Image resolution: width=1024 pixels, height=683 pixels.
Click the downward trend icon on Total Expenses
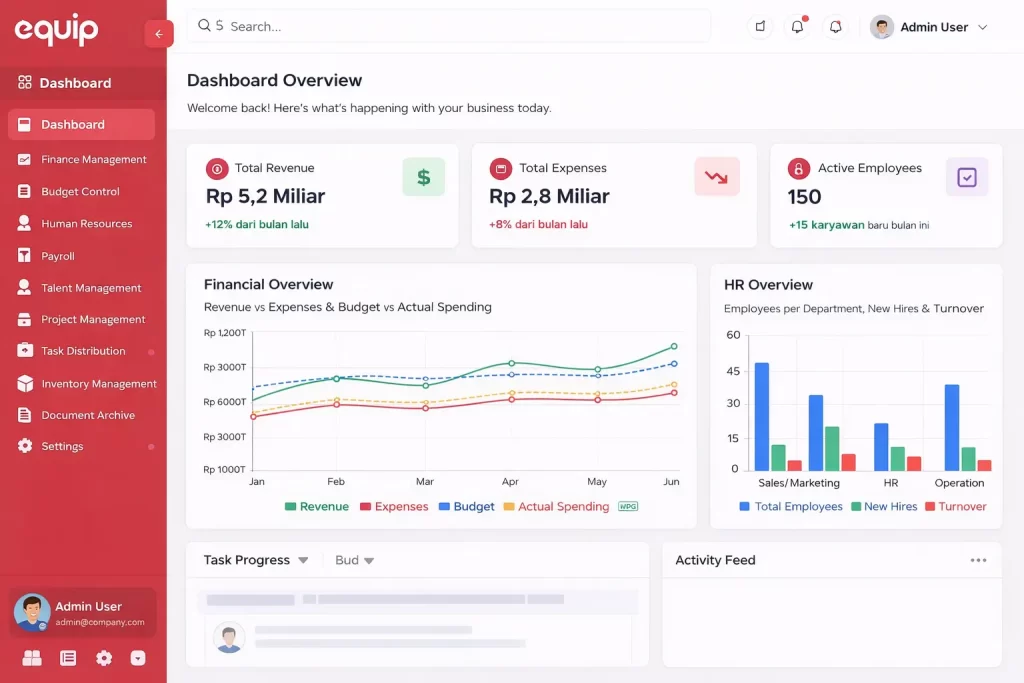[x=716, y=177]
